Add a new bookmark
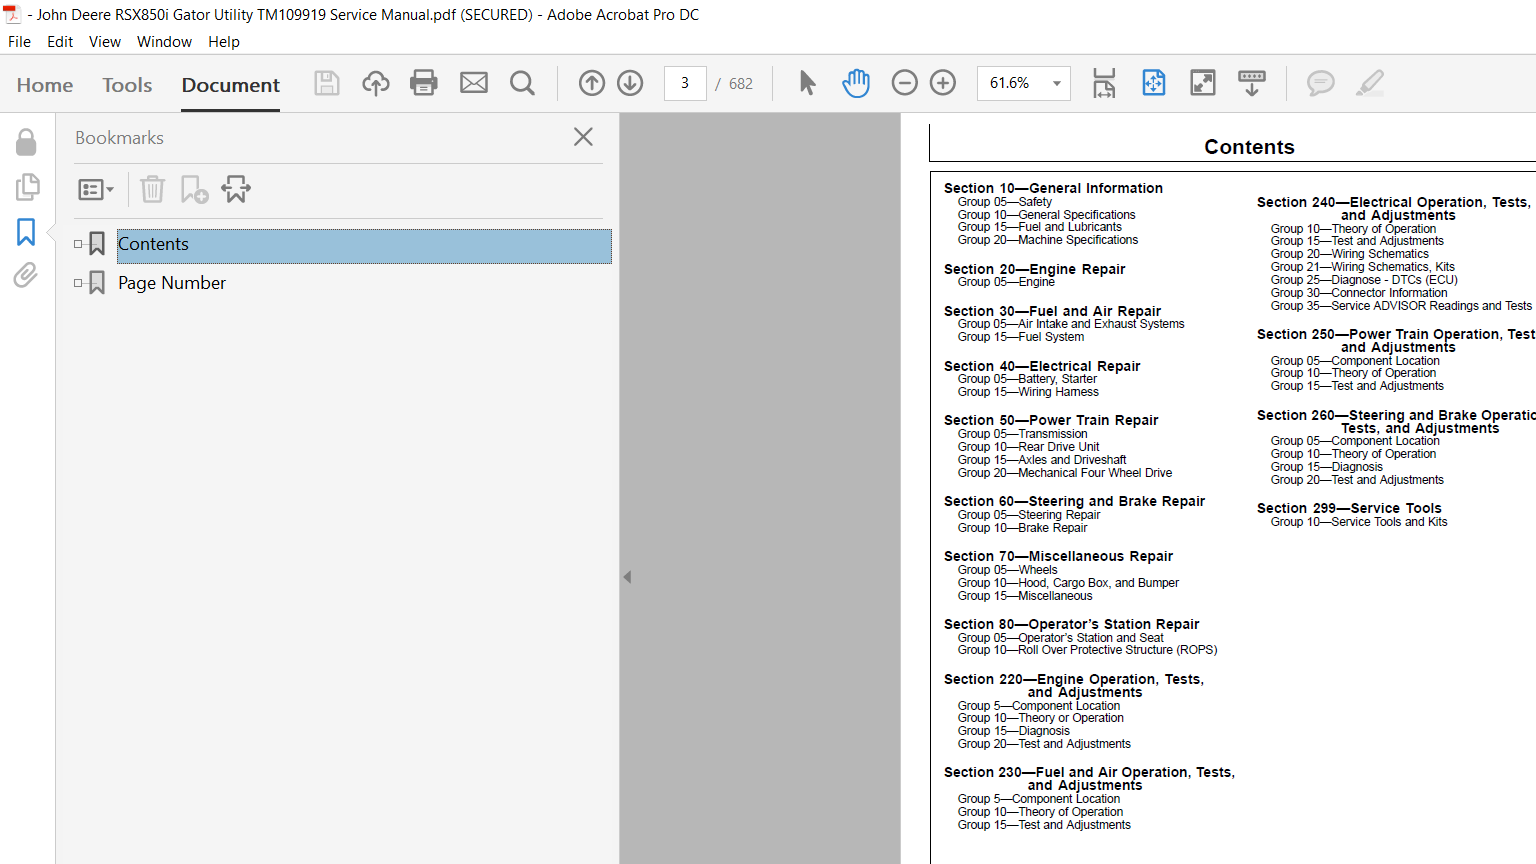Screen dimensions: 1536x864 (x=194, y=189)
